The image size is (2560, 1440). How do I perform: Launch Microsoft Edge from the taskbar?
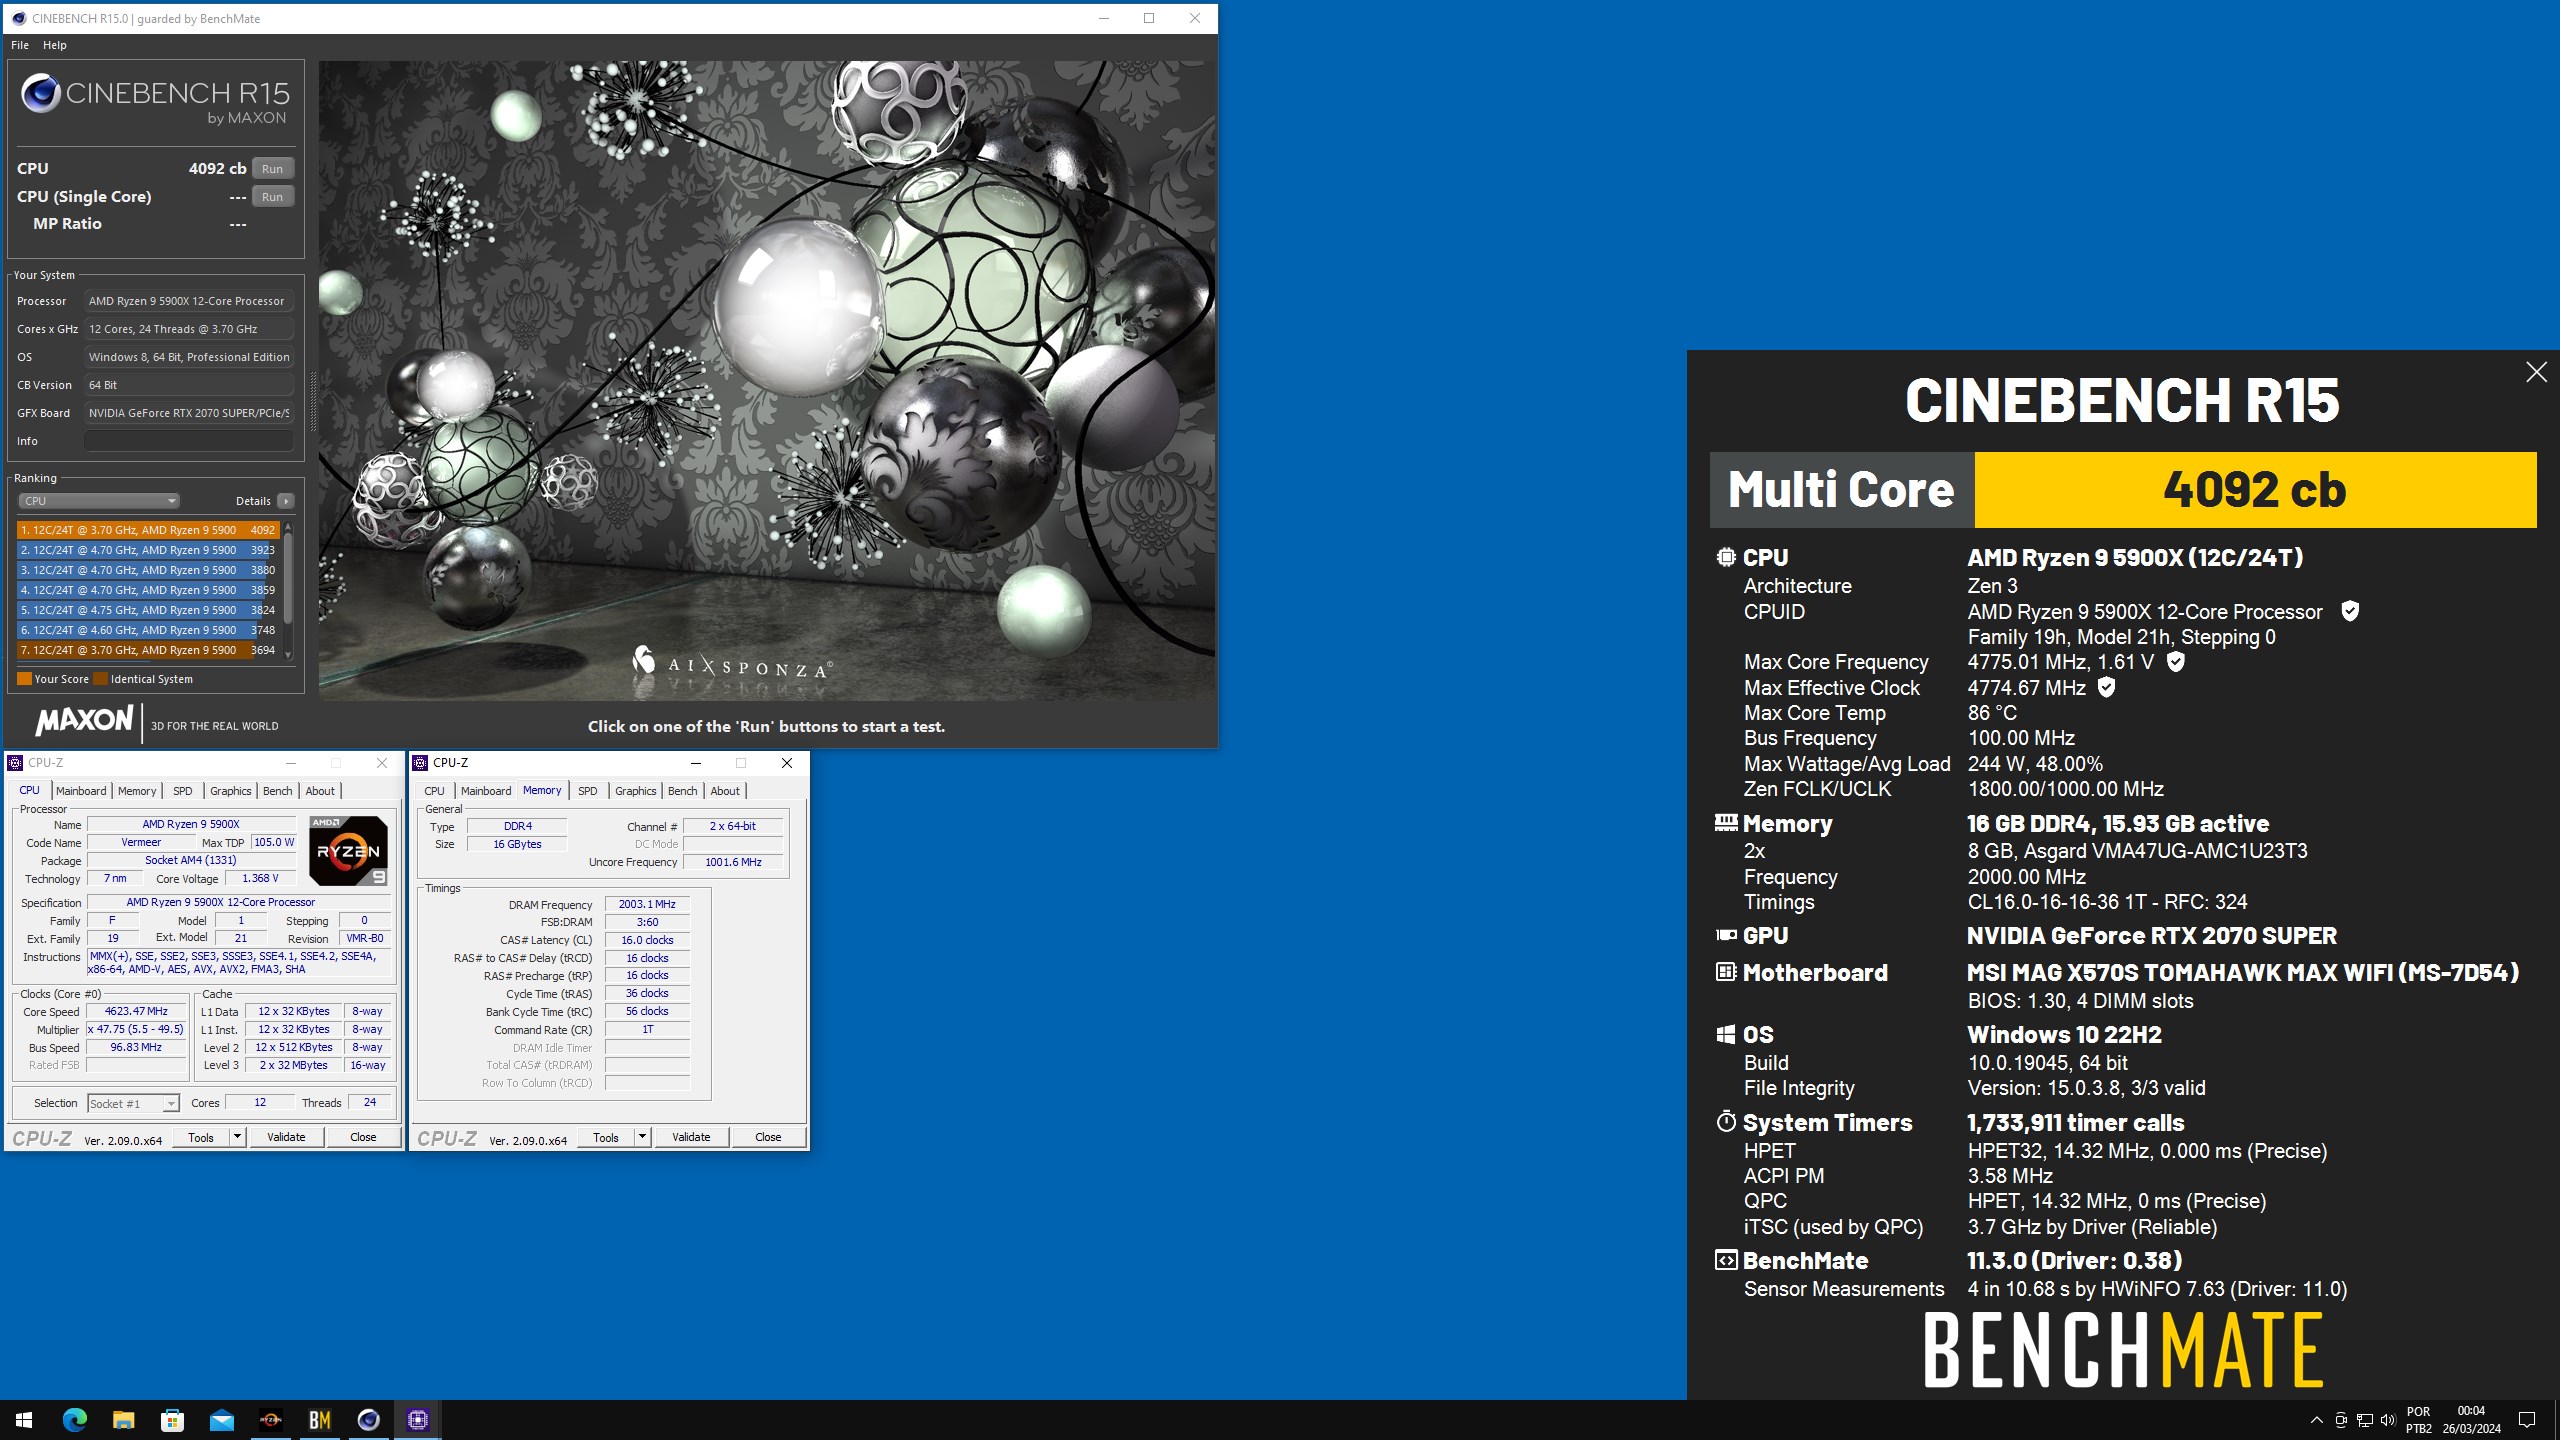coord(74,1420)
